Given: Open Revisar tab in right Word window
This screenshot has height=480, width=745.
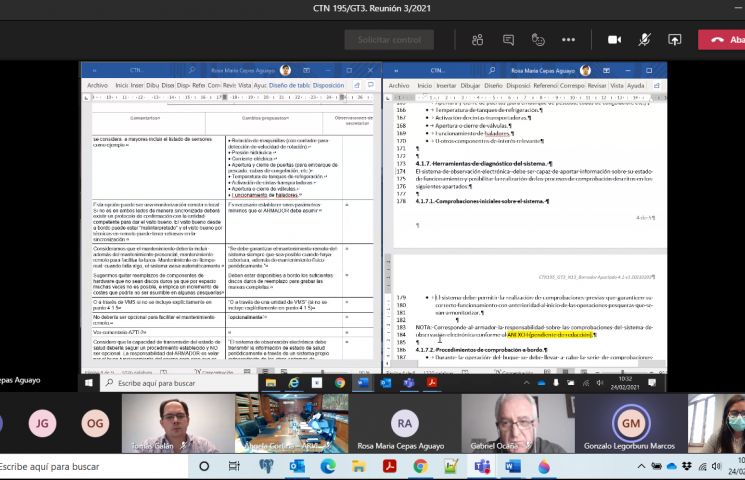Looking at the screenshot, I should (597, 86).
